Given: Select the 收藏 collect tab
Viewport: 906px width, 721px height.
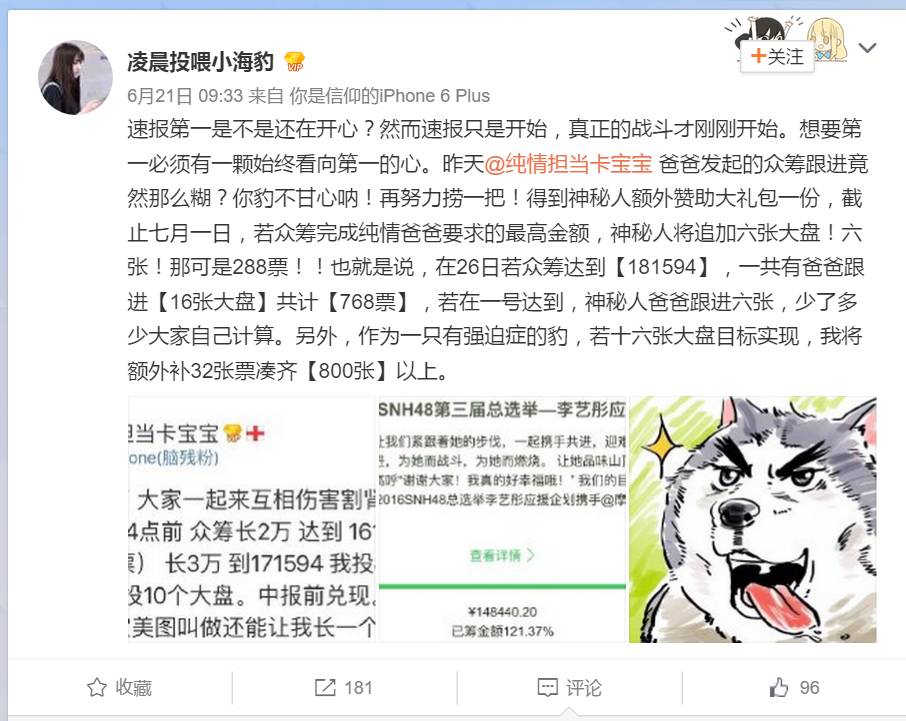Looking at the screenshot, I should tap(120, 687).
